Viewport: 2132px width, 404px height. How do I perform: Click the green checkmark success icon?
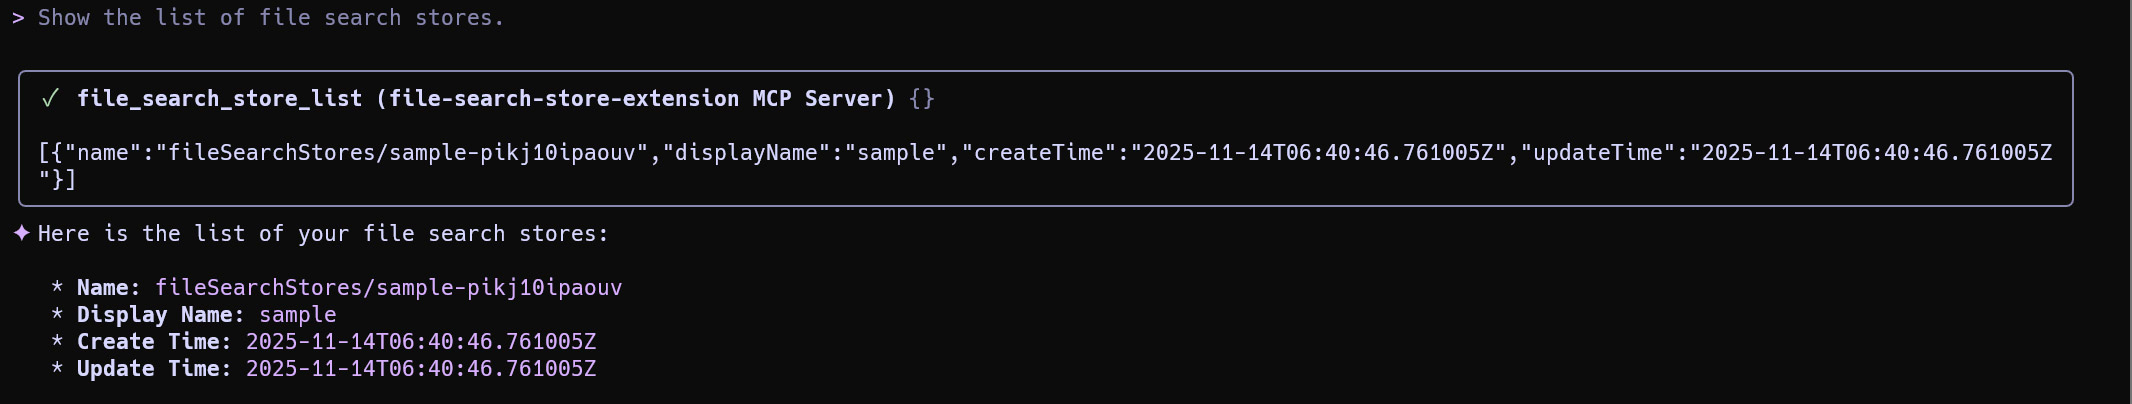pos(50,98)
